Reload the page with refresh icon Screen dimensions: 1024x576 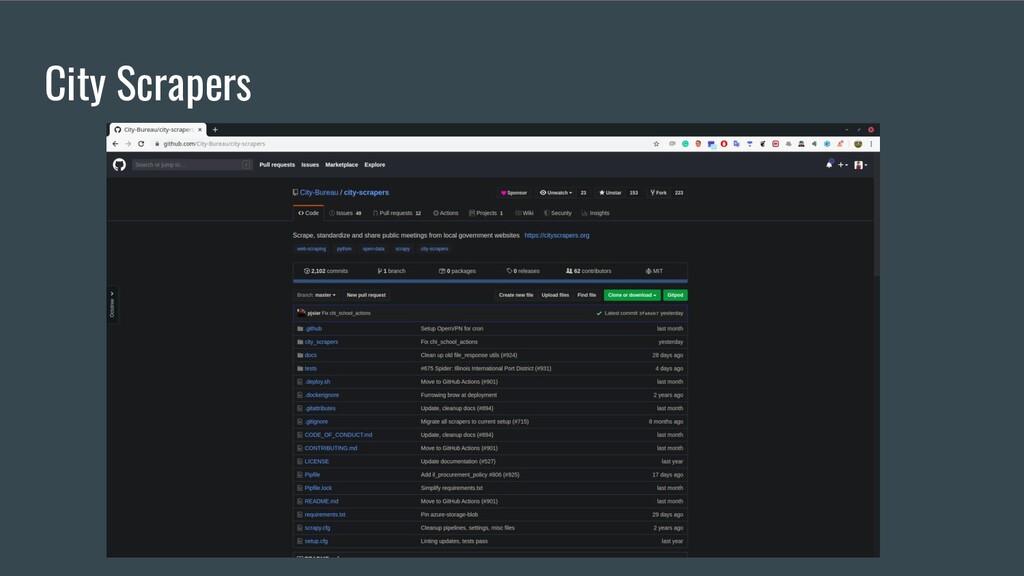coord(141,144)
